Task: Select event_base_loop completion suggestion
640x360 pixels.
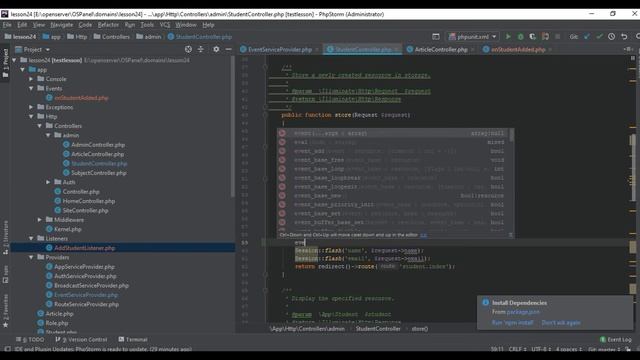Action: coord(396,169)
